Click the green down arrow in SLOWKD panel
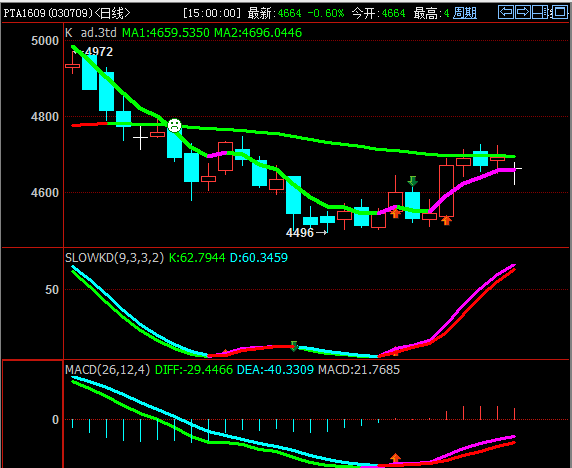The image size is (572, 468). click(x=294, y=346)
